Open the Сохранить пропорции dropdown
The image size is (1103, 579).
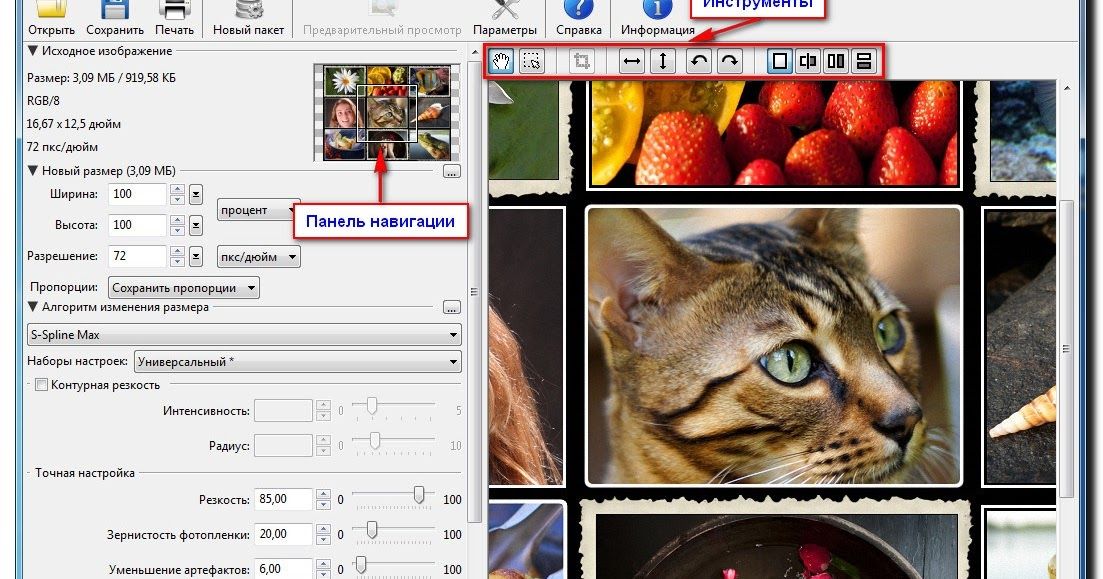(x=184, y=288)
